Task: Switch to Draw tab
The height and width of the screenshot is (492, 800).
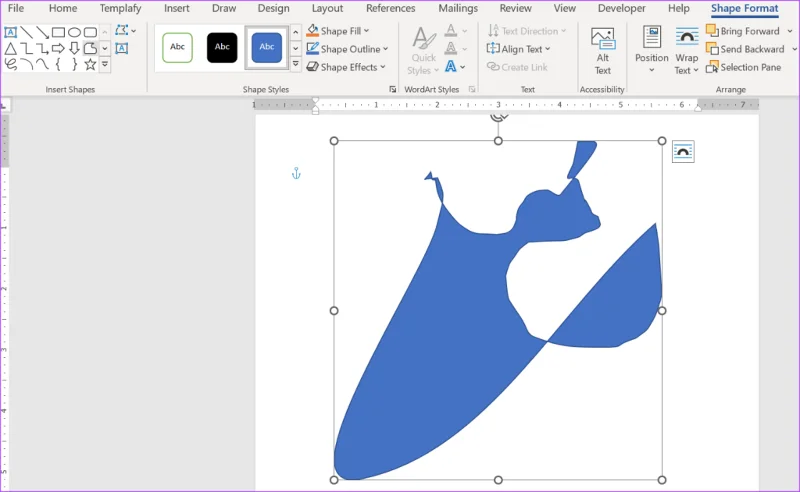Action: 224,8
